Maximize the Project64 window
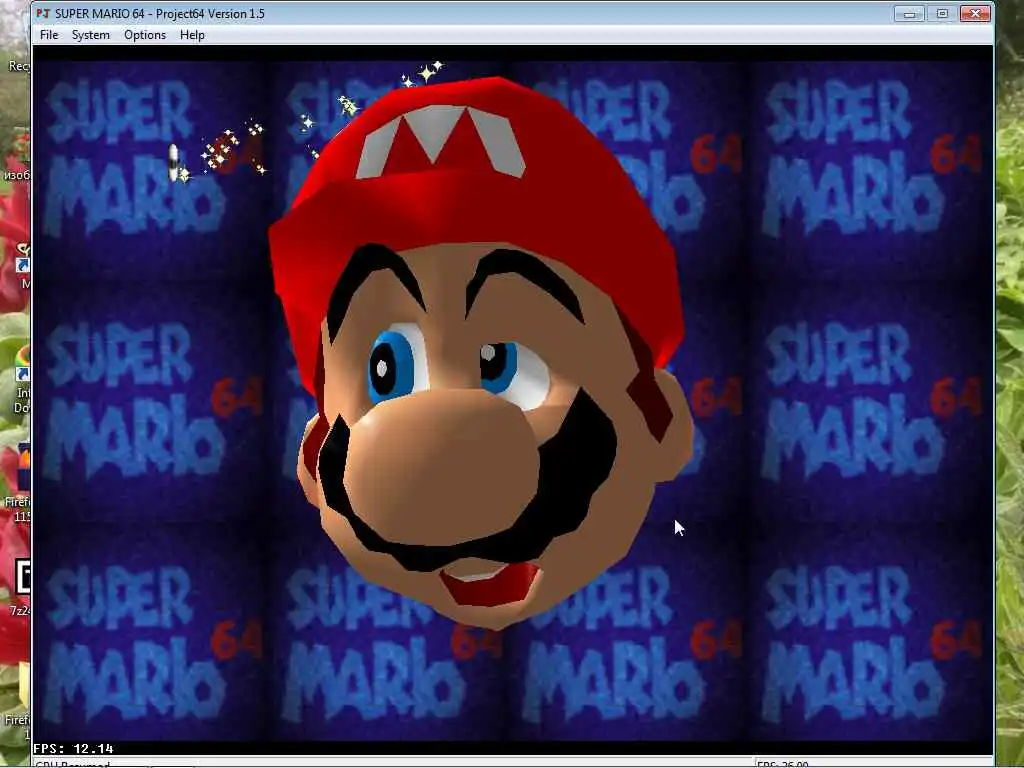 click(942, 14)
